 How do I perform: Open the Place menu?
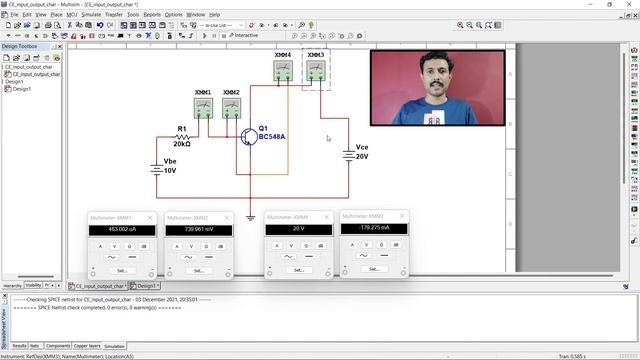click(x=56, y=15)
